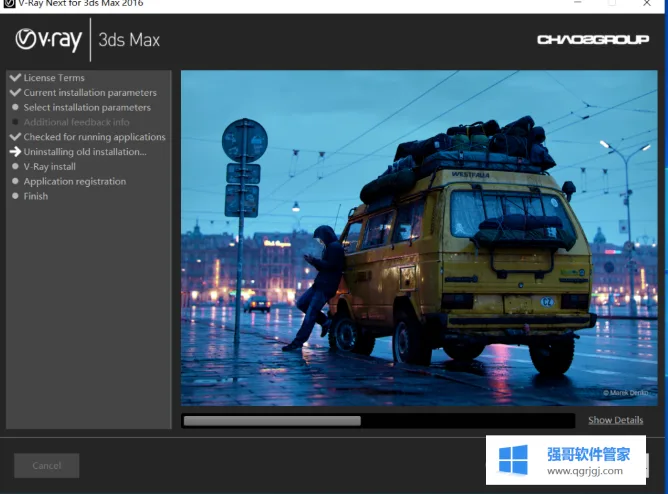Click the bullet beside V-Ray install
The width and height of the screenshot is (668, 494).
15,167
